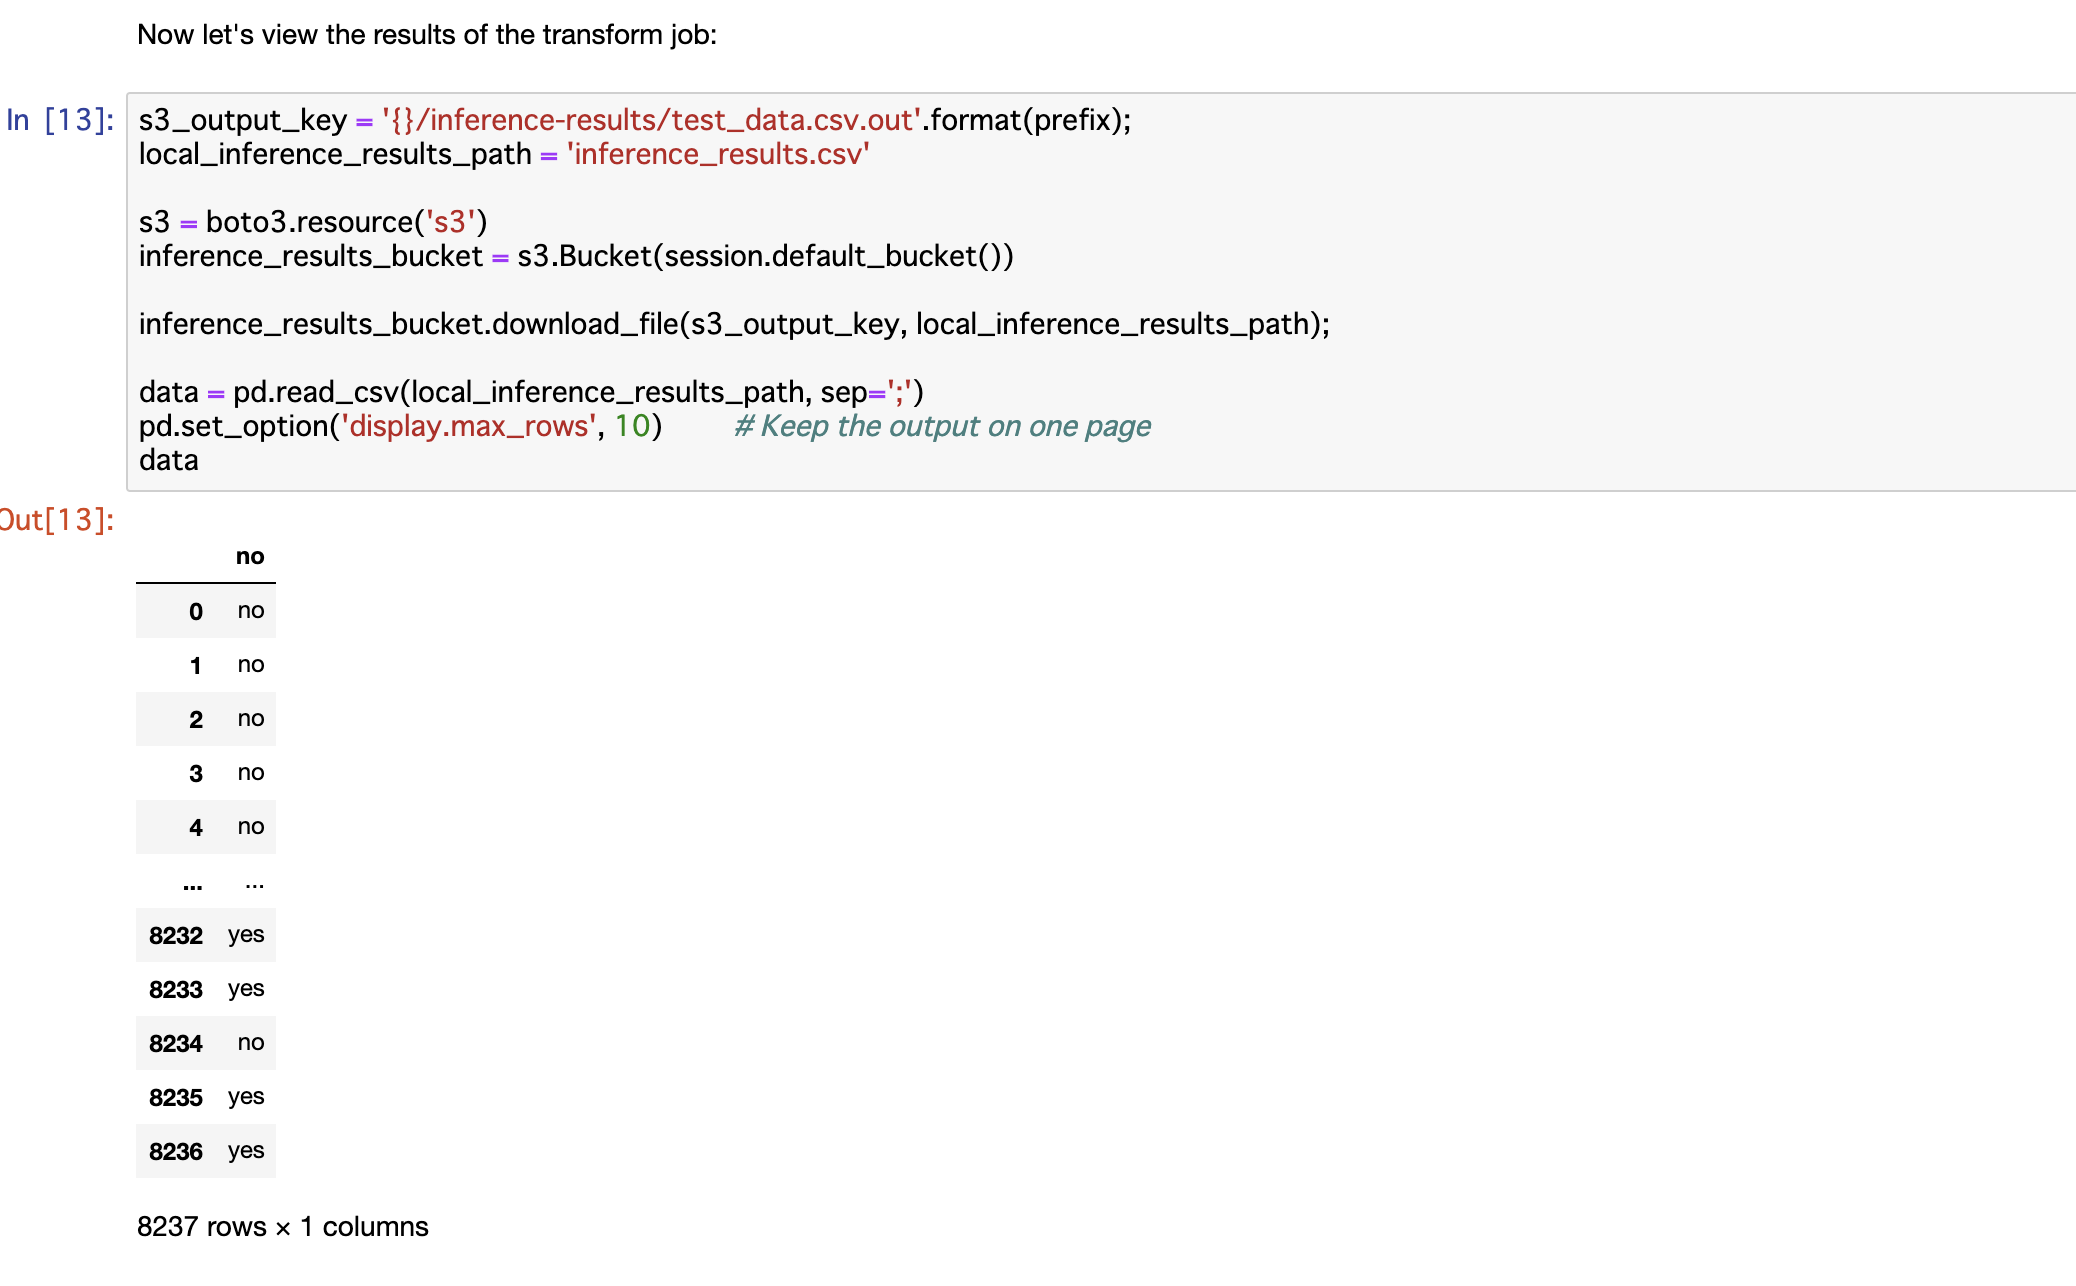Click the s3.Bucket(session.default_bucket()) line
2076x1286 pixels.
[576, 256]
